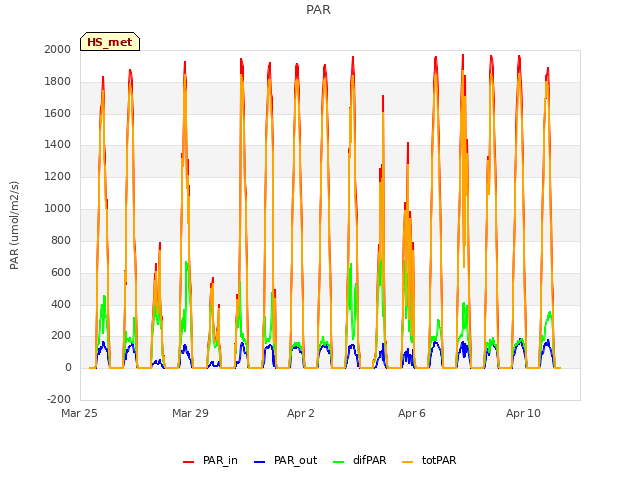640x480 pixels.
Task: Click the Apr 10 x-axis tick label
Action: click(523, 413)
